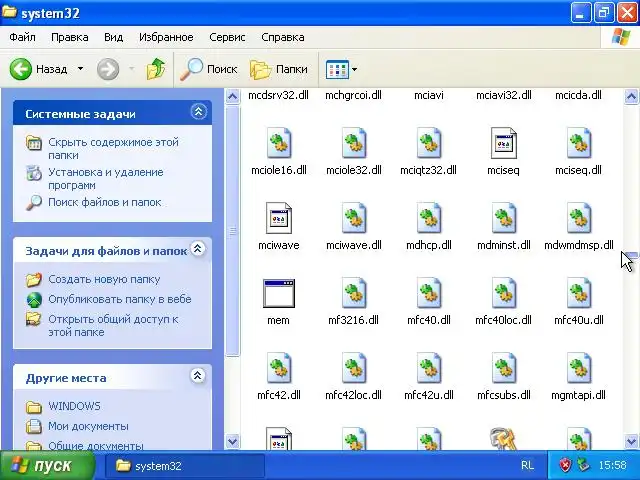
Task: Go back with the Назад button
Action: point(38,69)
